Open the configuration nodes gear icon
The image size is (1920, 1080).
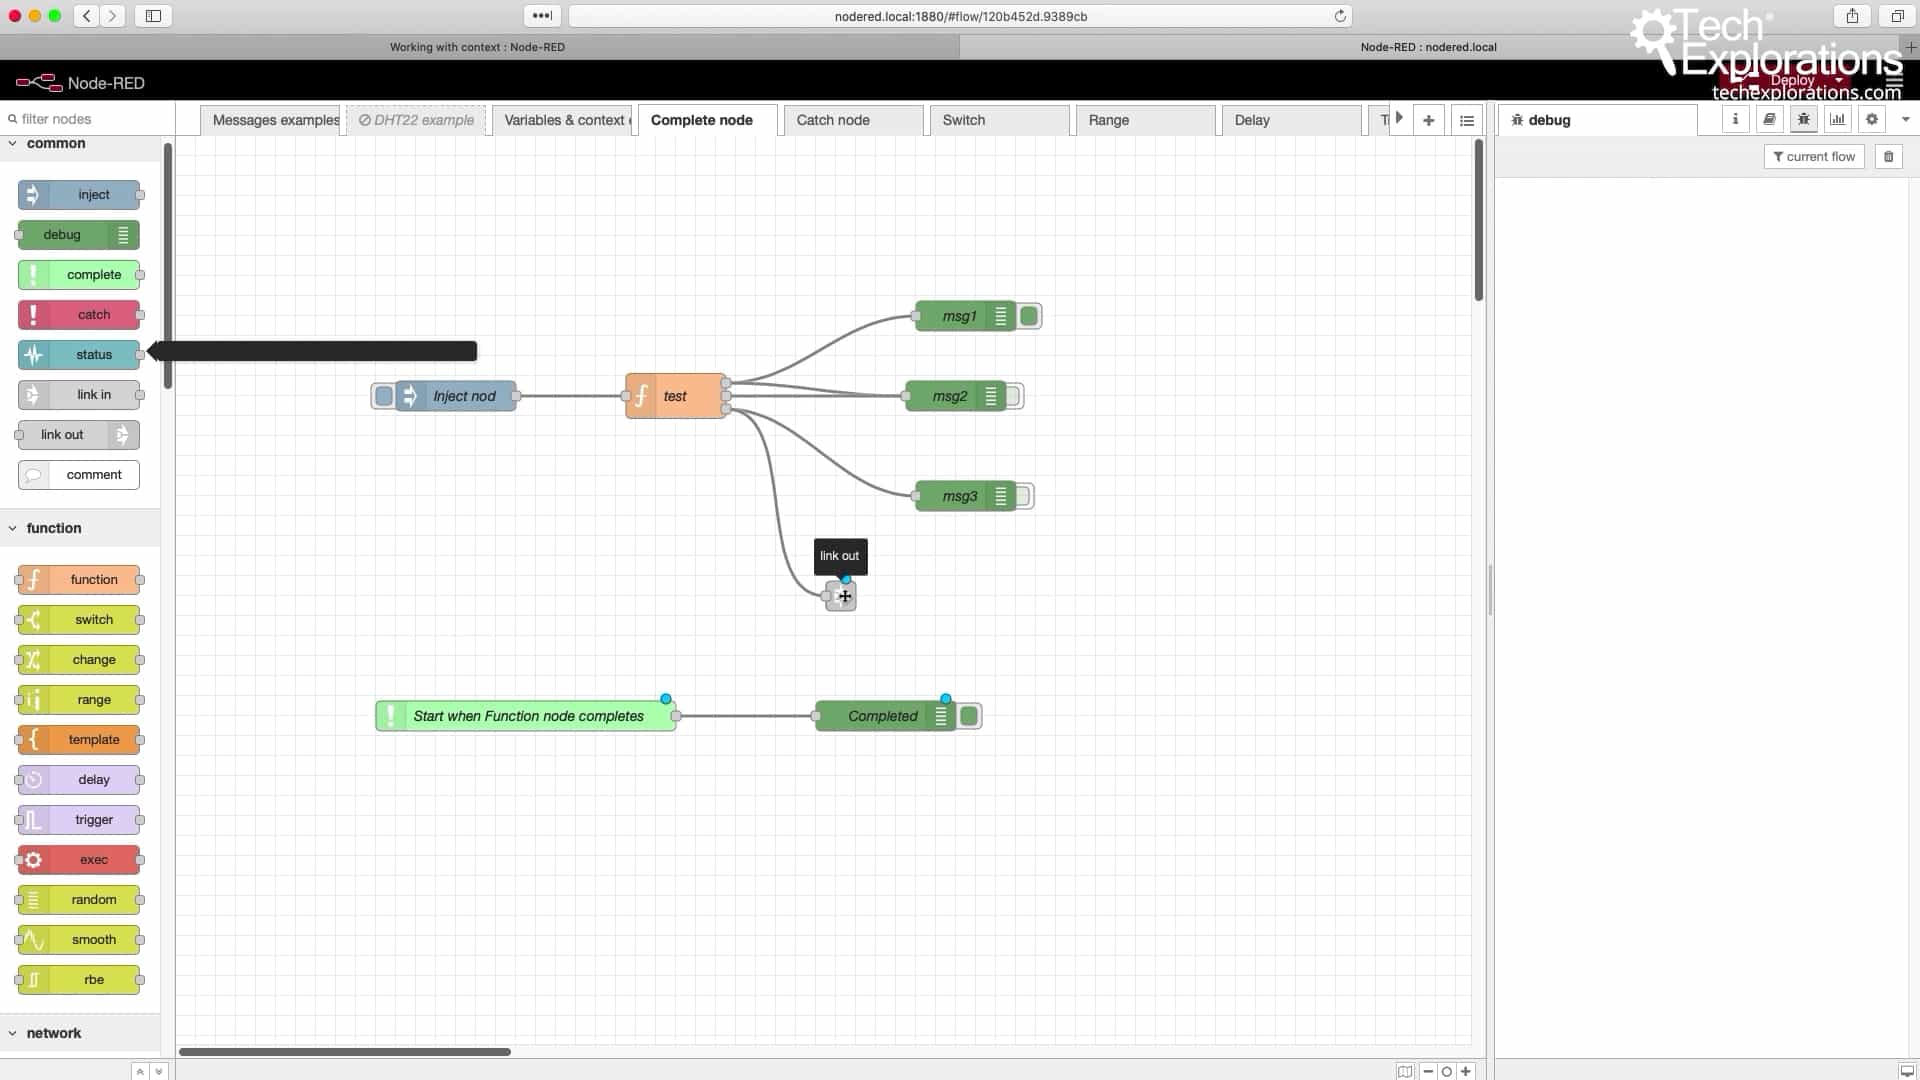[1871, 119]
